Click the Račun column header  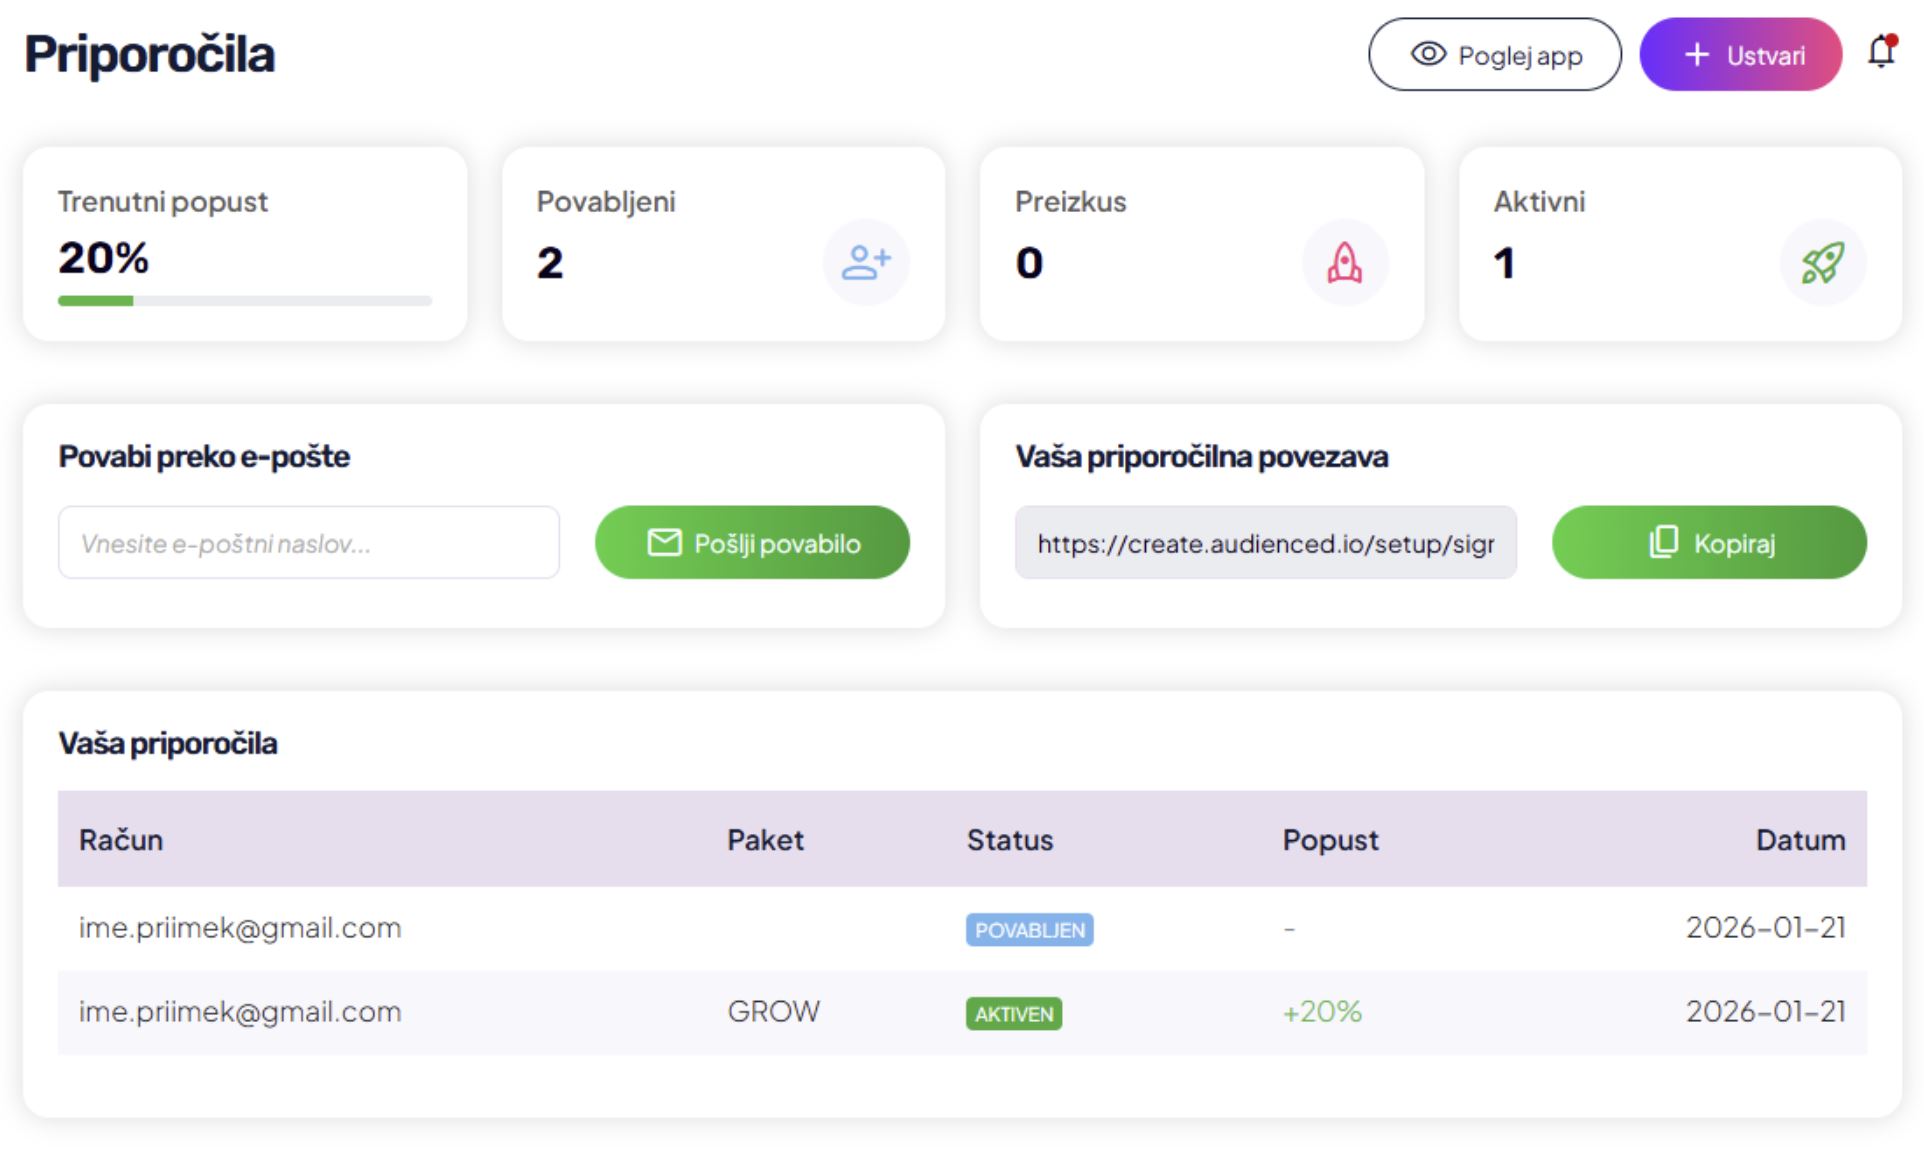point(121,839)
